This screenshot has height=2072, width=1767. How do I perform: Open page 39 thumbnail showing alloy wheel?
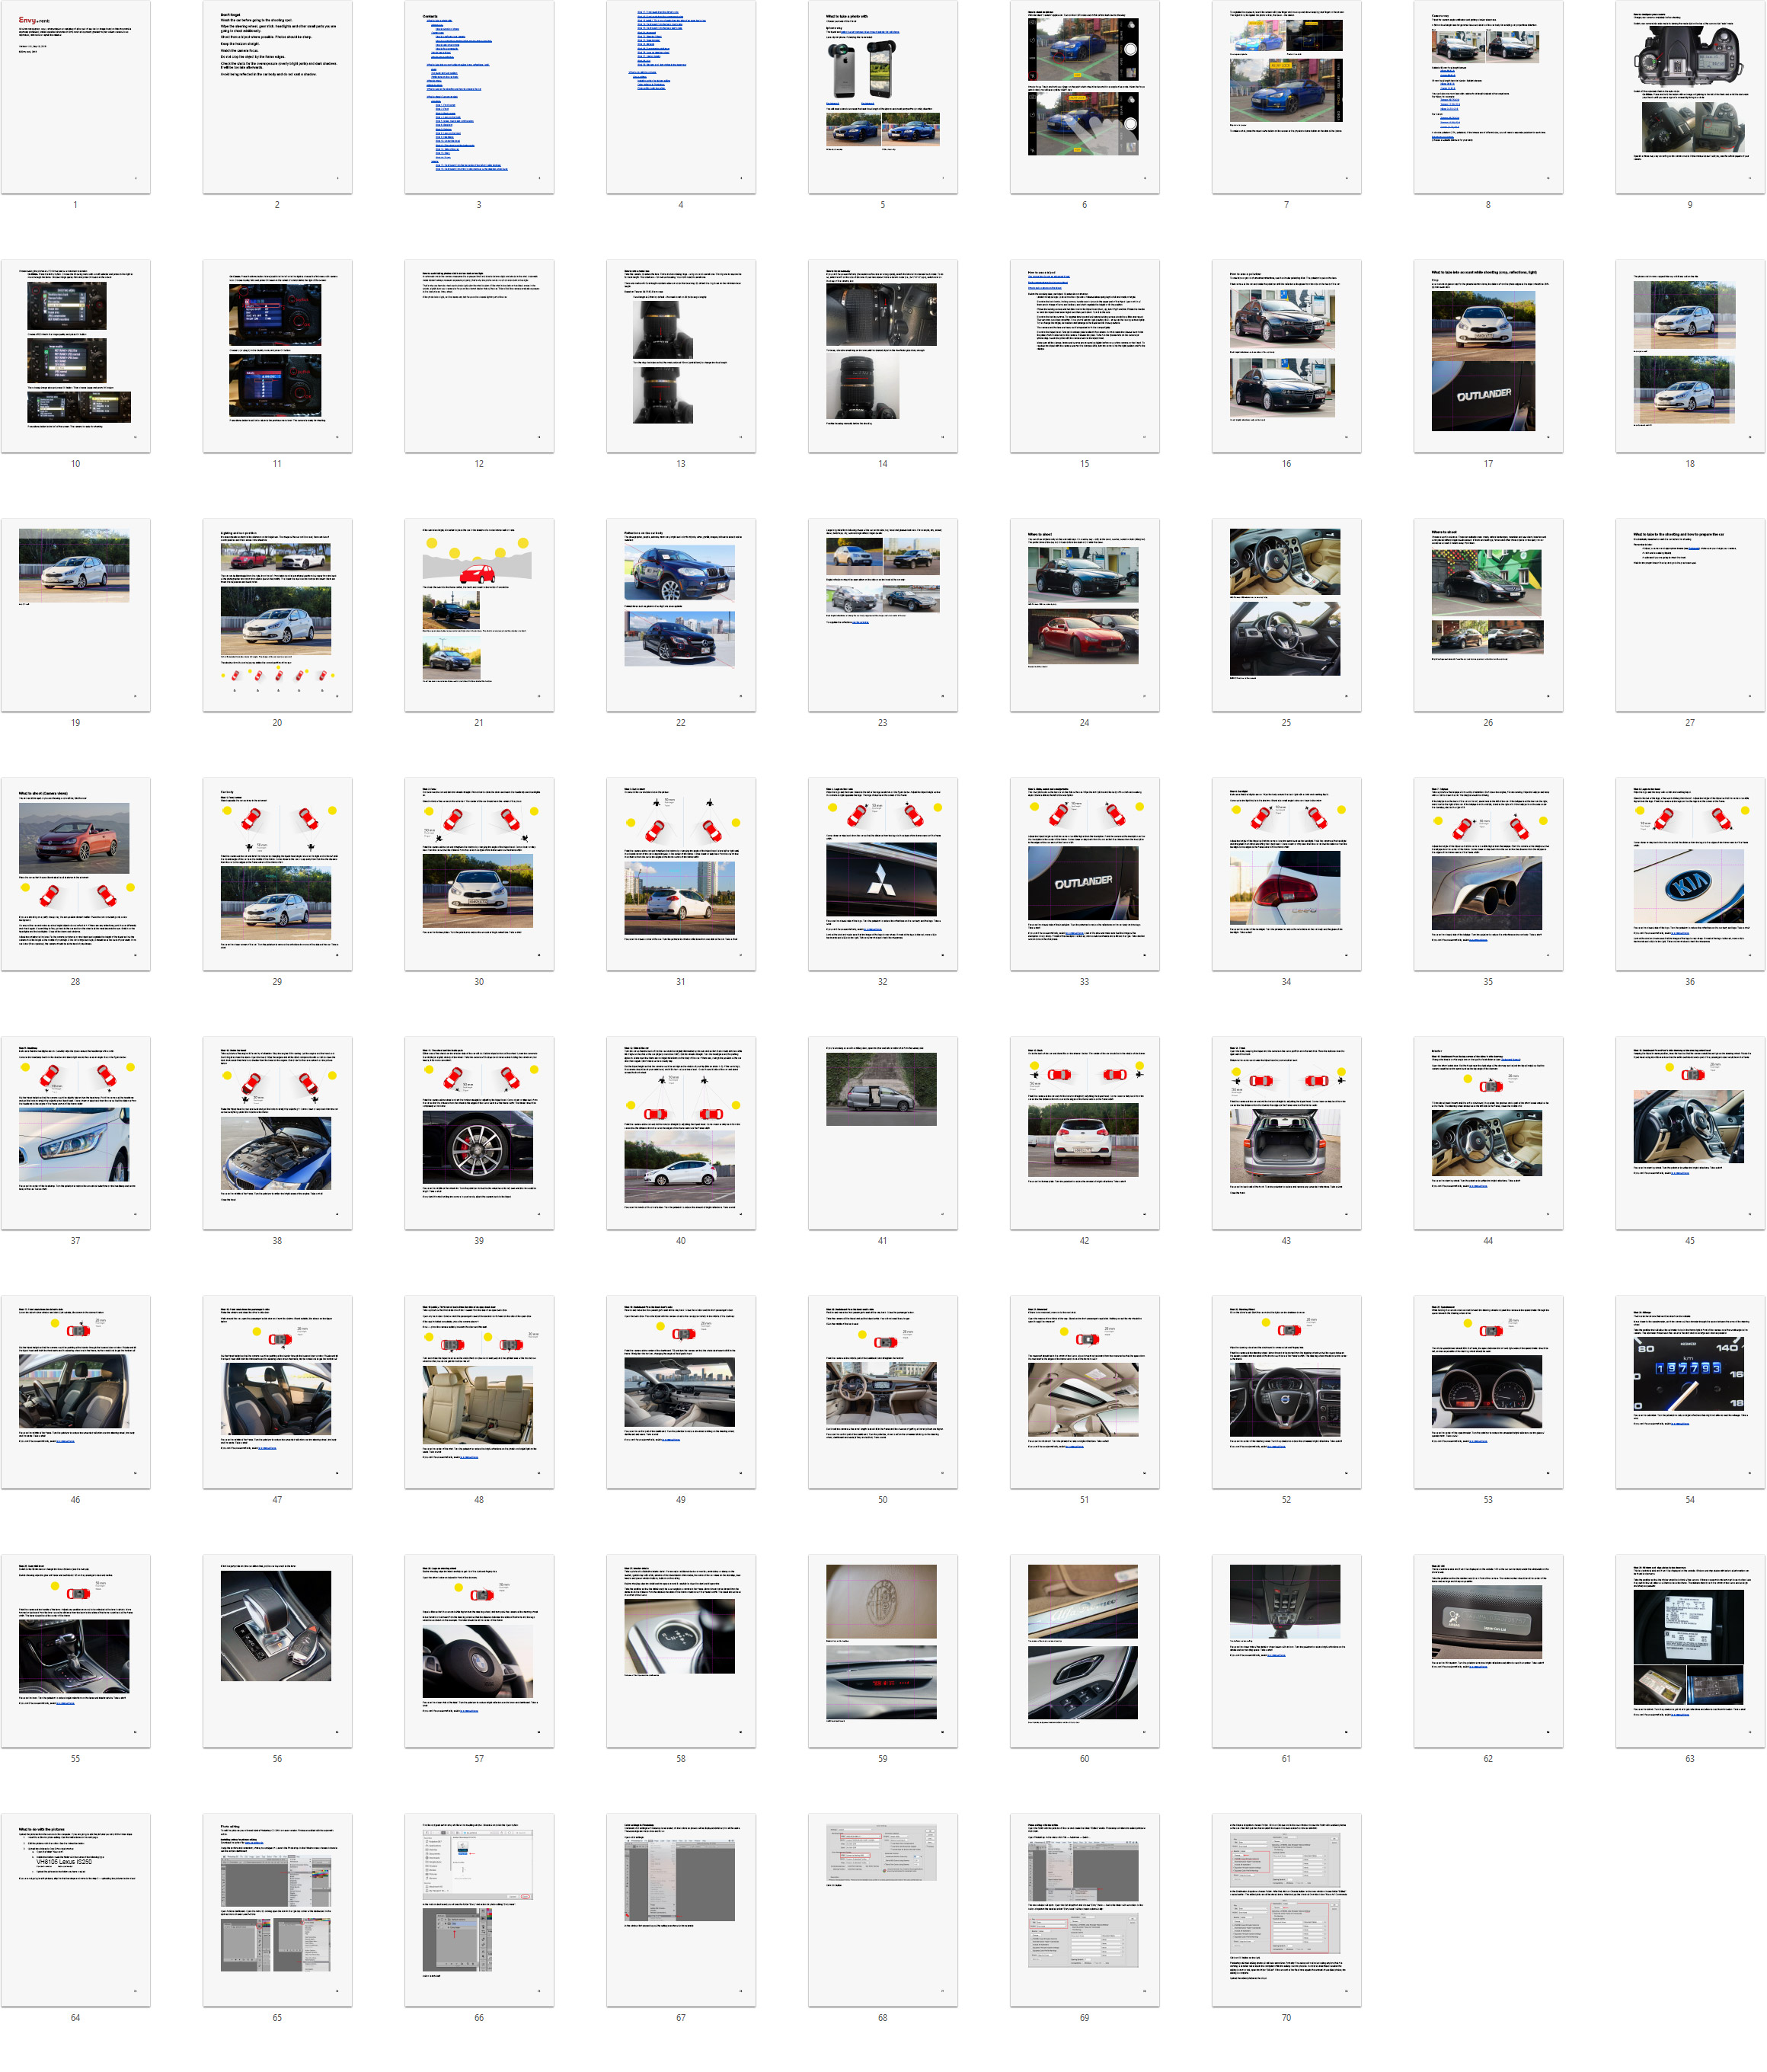tap(479, 1133)
